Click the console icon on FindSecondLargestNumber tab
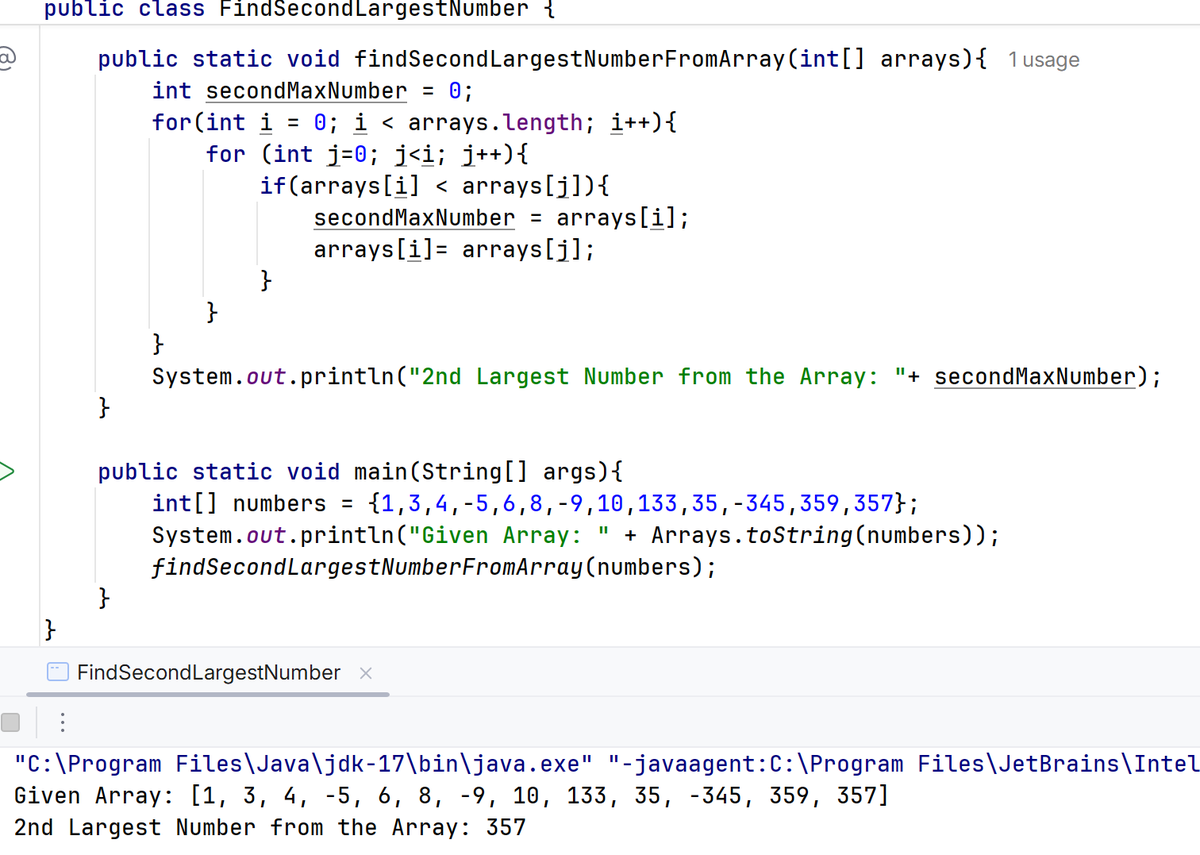The width and height of the screenshot is (1200, 855). [x=58, y=673]
